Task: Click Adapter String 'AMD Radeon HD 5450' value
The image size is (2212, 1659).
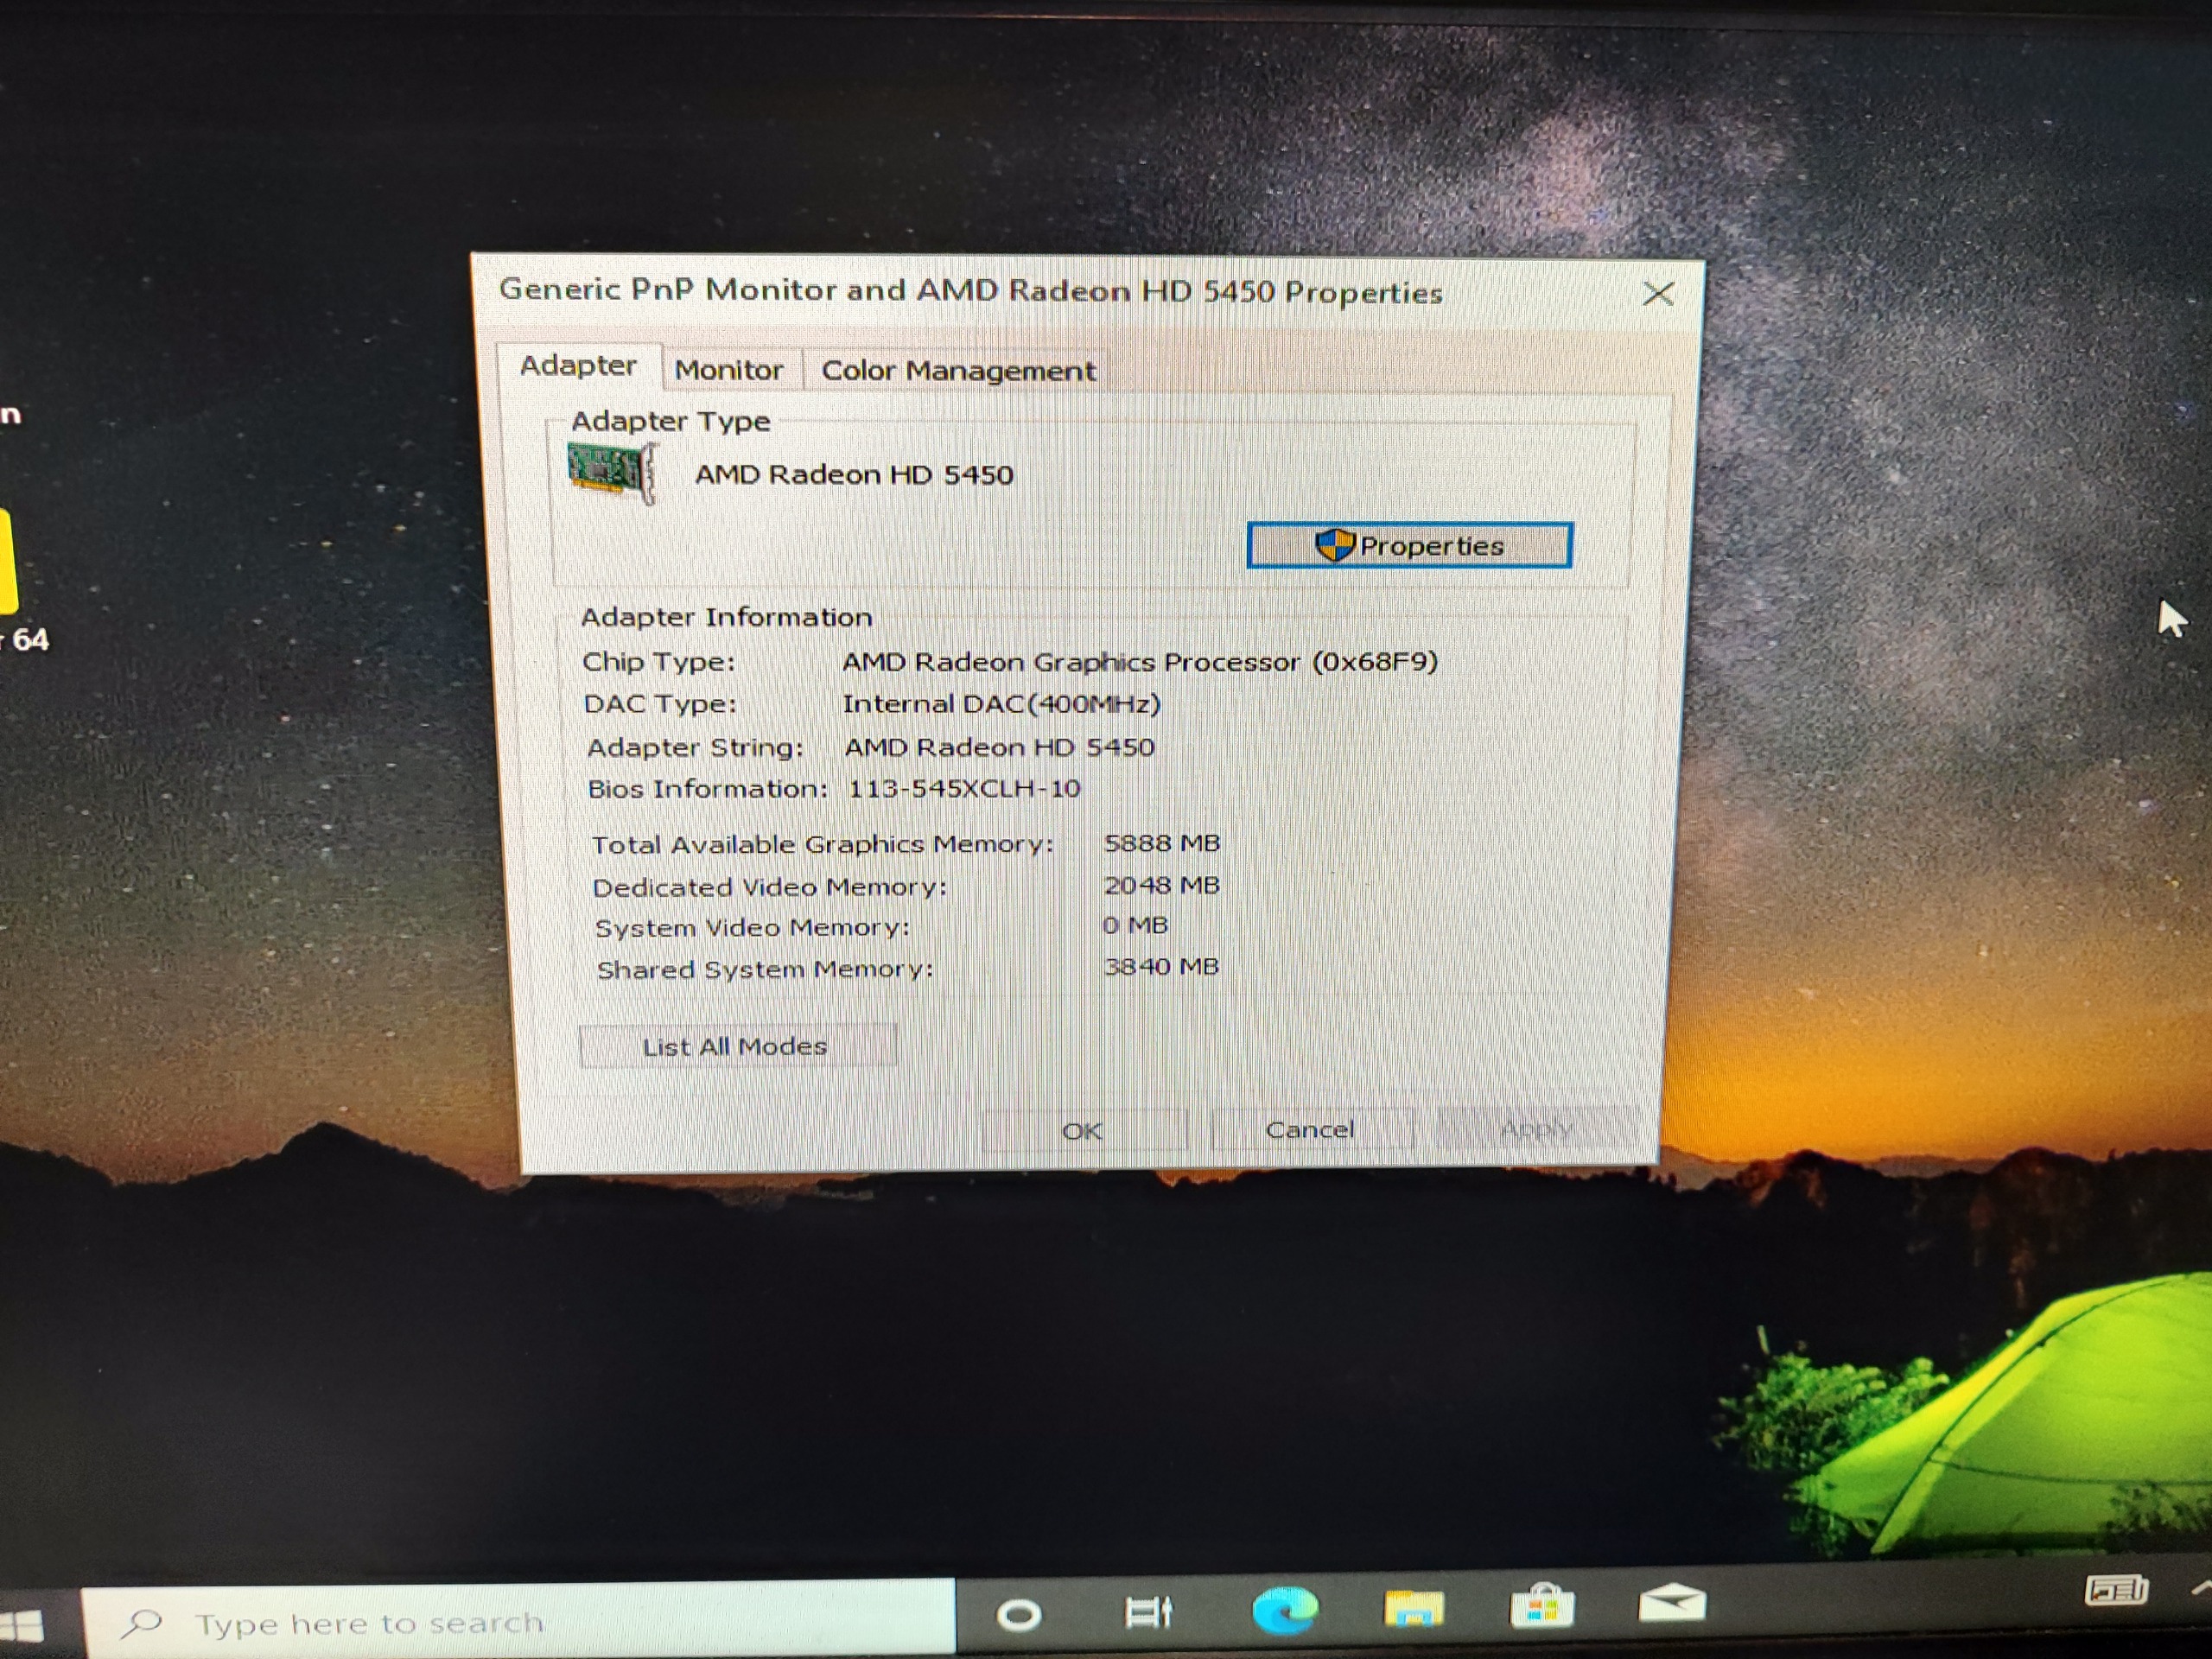Action: [1000, 747]
